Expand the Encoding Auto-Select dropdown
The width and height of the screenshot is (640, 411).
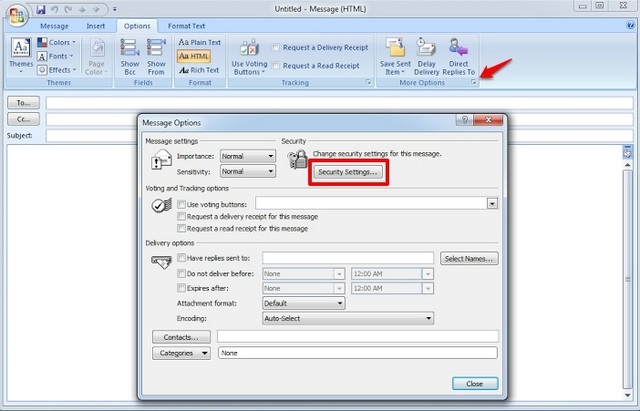[x=347, y=318]
